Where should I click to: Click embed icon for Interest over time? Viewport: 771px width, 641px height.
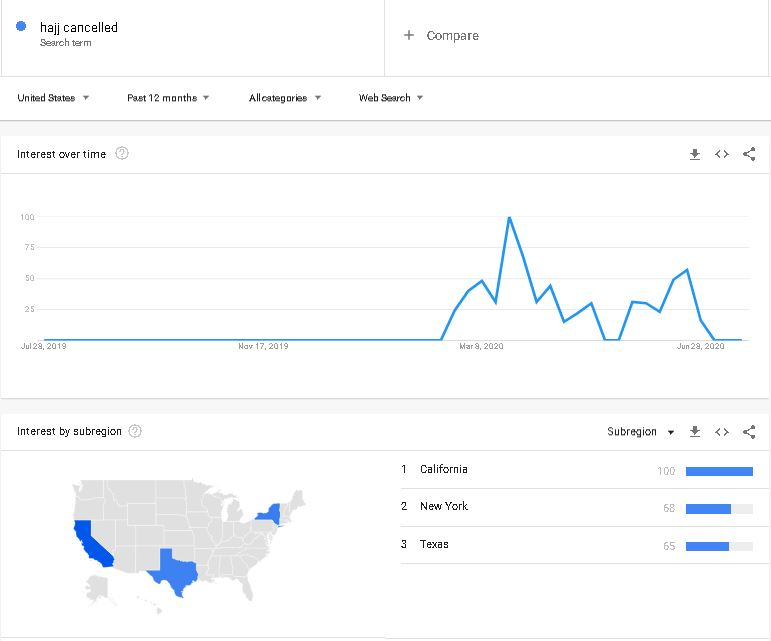[x=722, y=154]
